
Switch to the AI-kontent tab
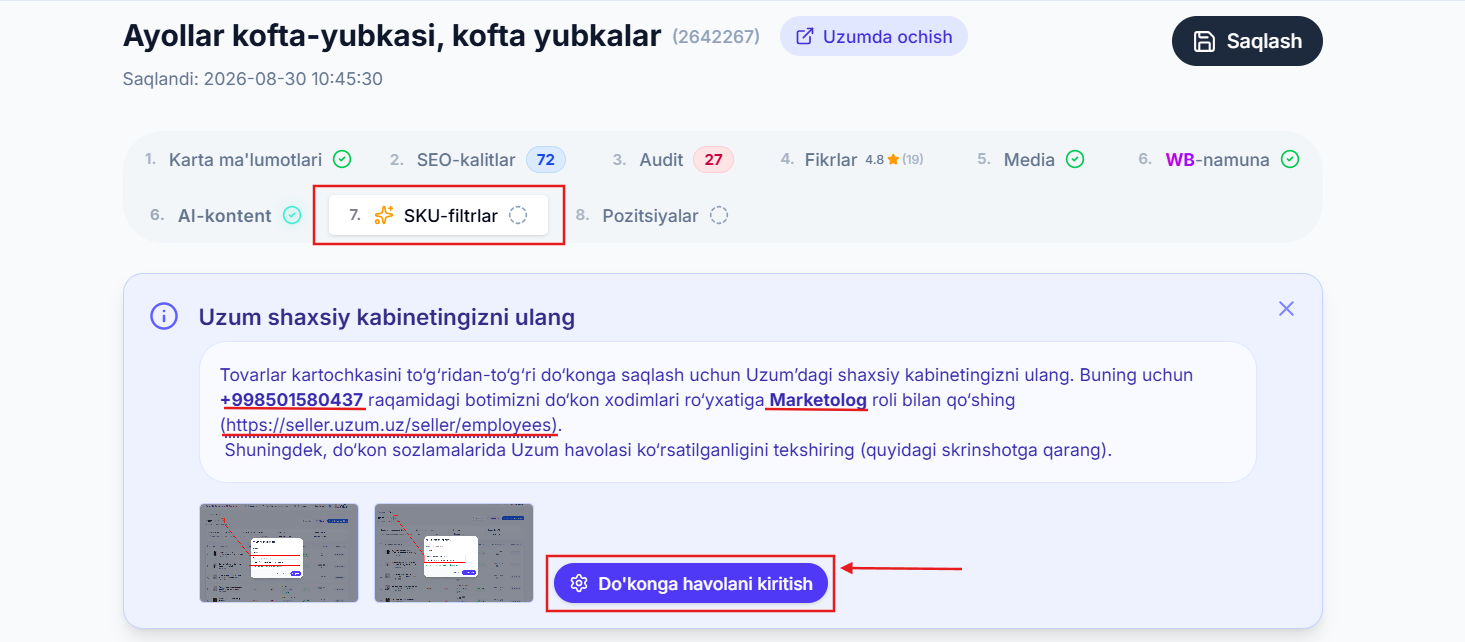(x=224, y=215)
